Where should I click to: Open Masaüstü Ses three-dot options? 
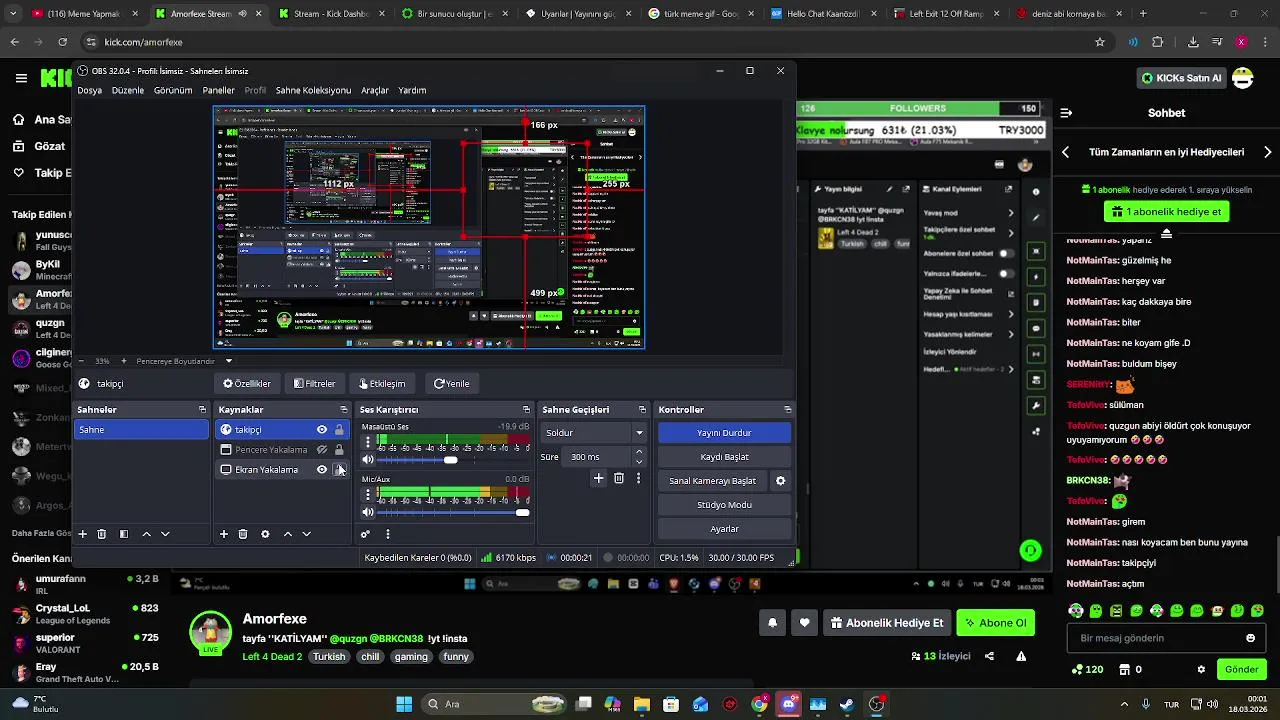(x=368, y=442)
